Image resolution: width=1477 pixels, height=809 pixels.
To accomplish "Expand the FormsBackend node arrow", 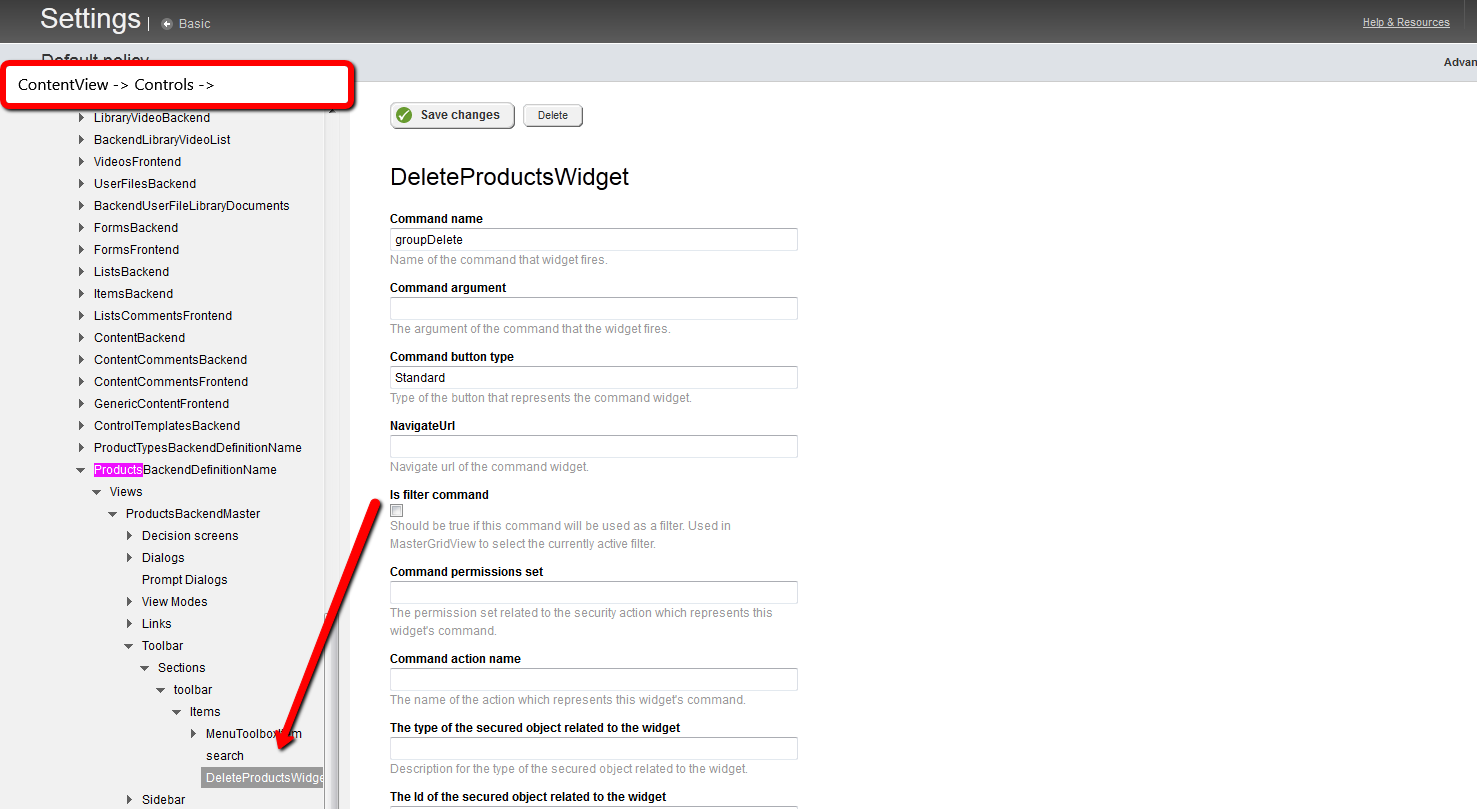I will coord(82,228).
